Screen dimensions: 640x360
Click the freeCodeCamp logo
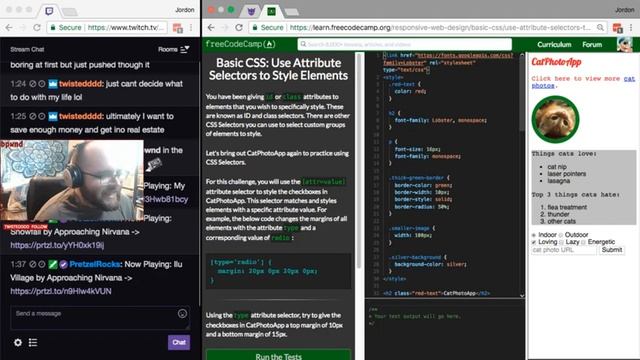(x=240, y=44)
